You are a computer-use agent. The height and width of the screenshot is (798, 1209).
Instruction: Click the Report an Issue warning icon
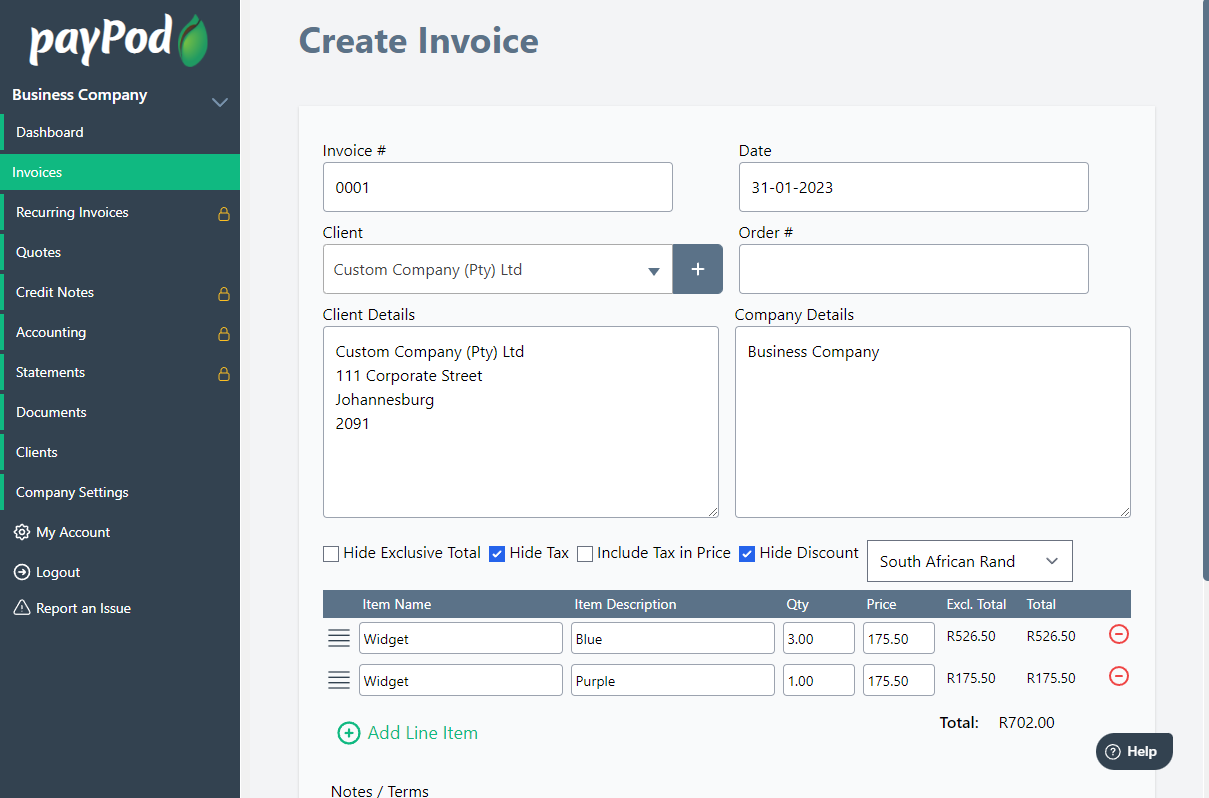[22, 608]
